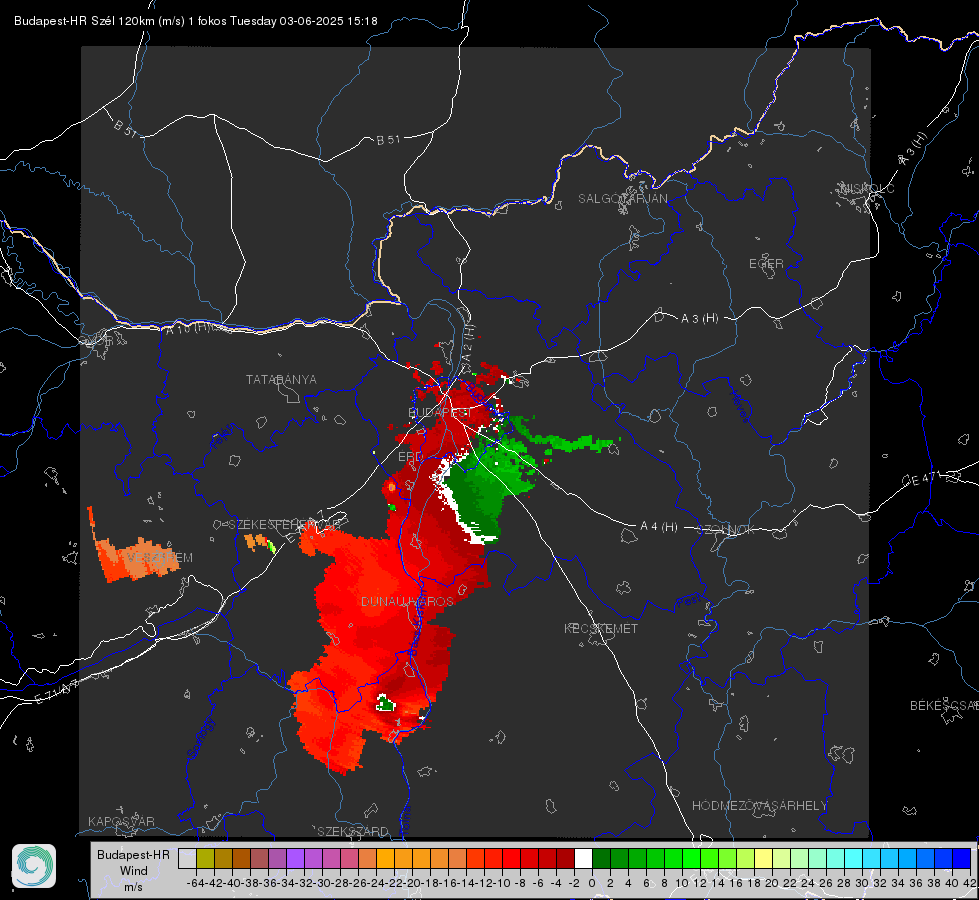Click the Heves county label
The width and height of the screenshot is (979, 900).
coord(739,406)
